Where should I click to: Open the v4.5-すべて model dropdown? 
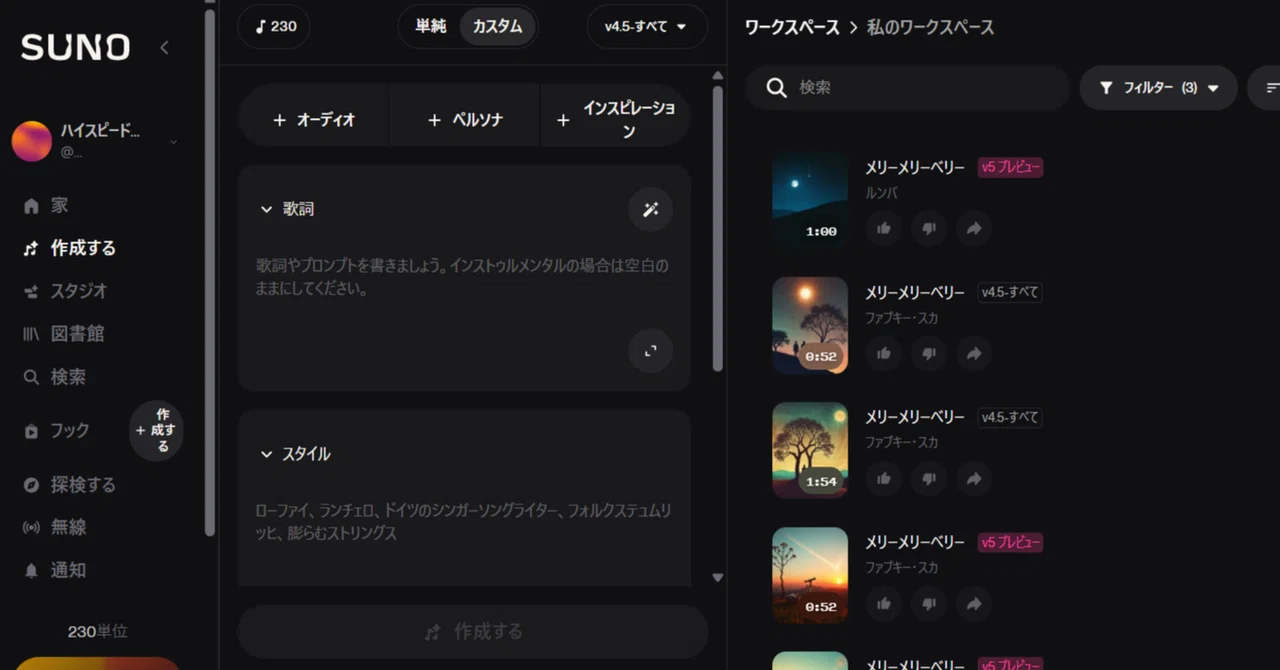pos(646,27)
